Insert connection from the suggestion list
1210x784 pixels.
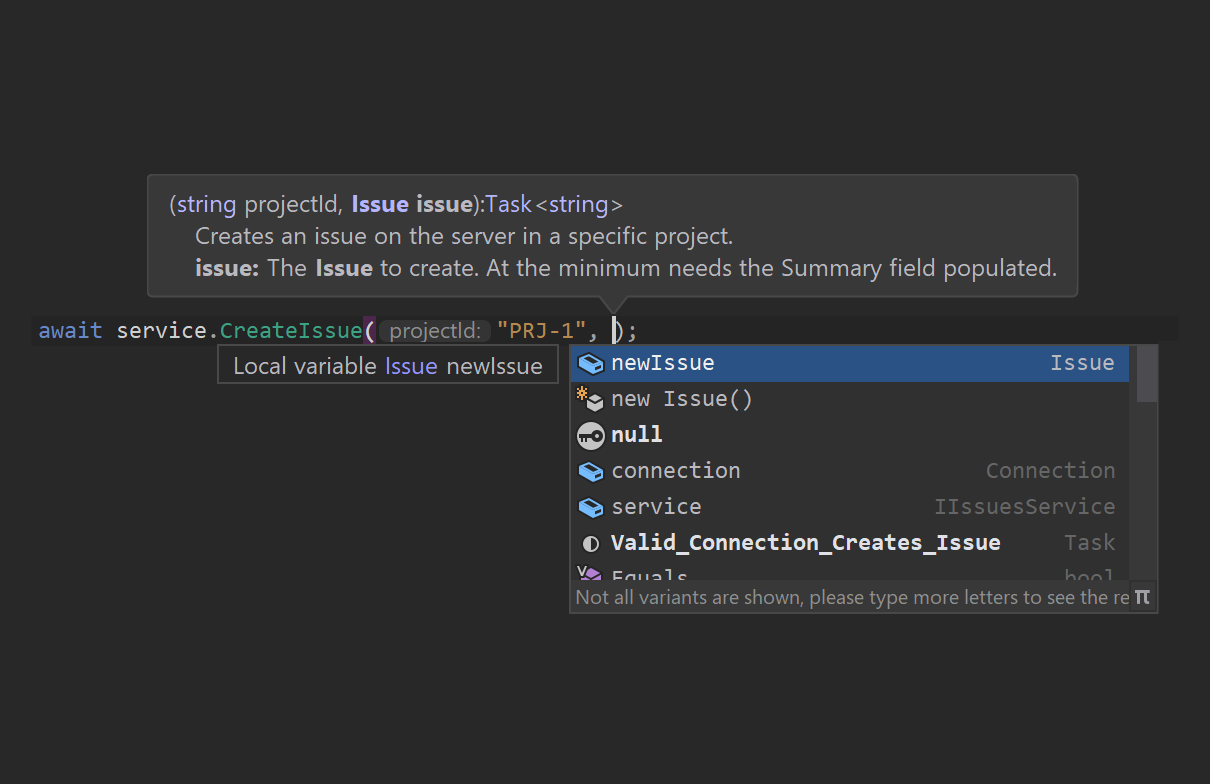click(x=675, y=471)
